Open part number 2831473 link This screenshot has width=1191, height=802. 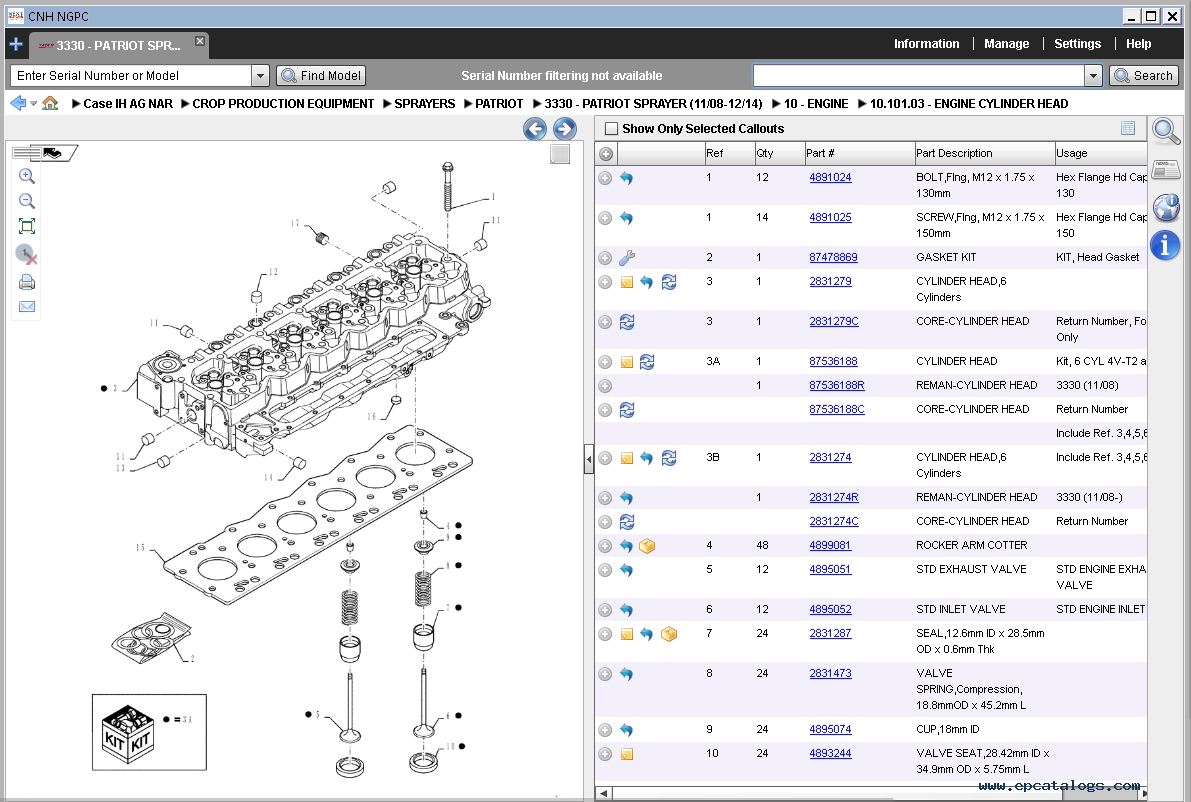click(x=830, y=673)
